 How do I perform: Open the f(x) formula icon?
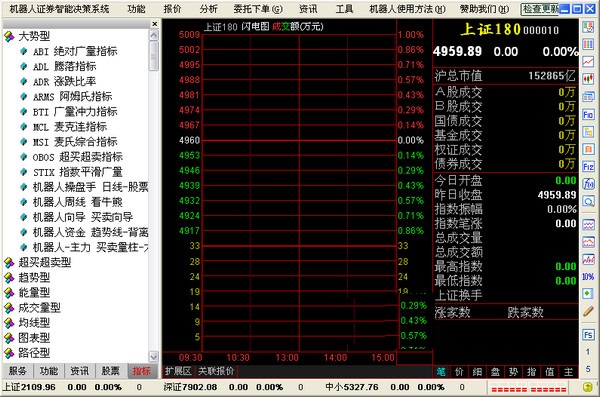[x=588, y=184]
